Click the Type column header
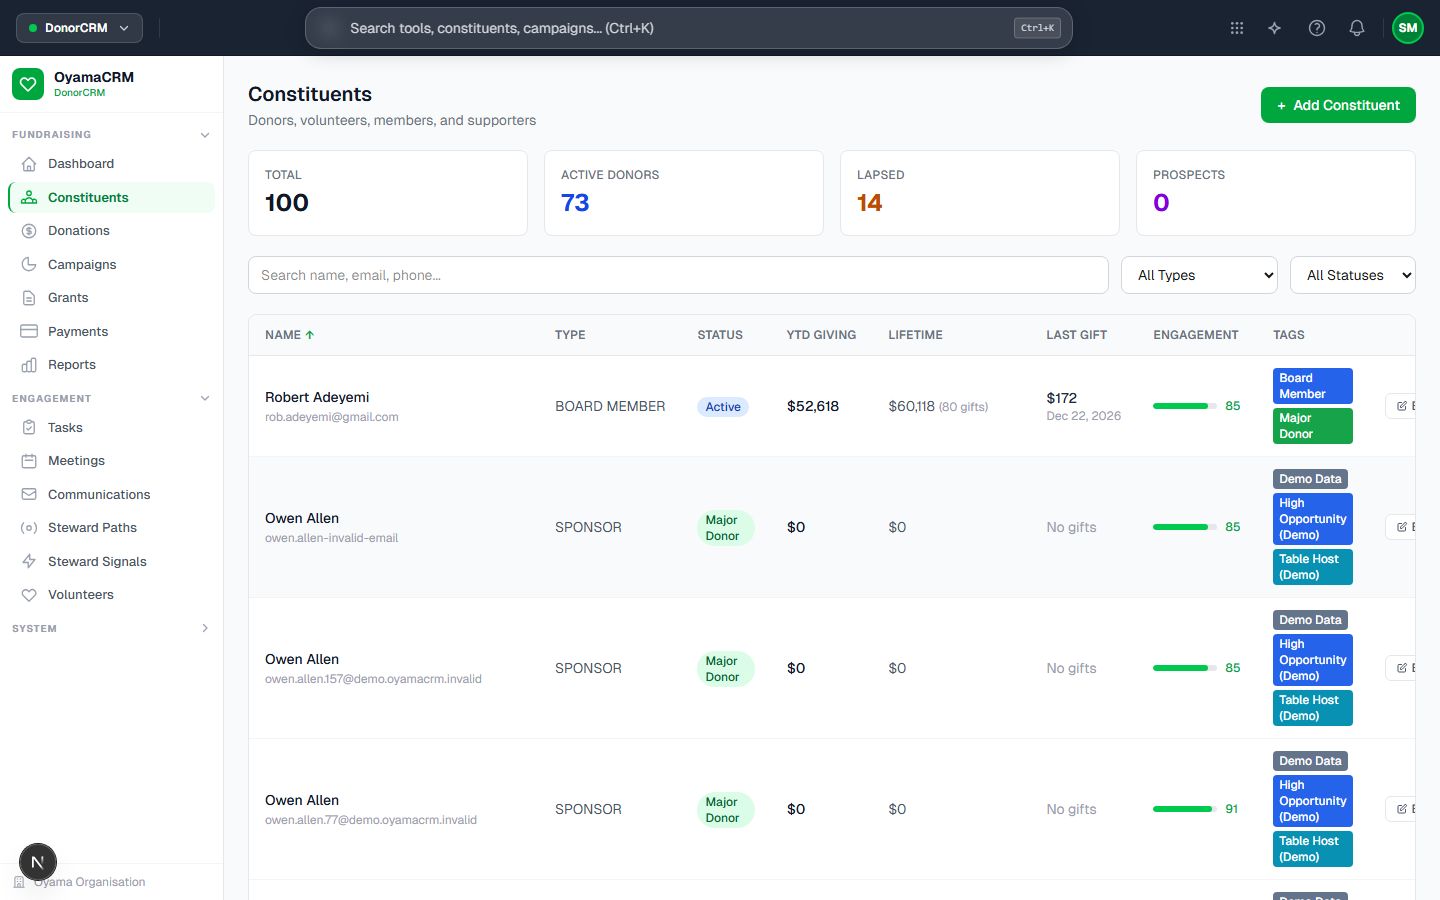Viewport: 1440px width, 900px height. 570,335
